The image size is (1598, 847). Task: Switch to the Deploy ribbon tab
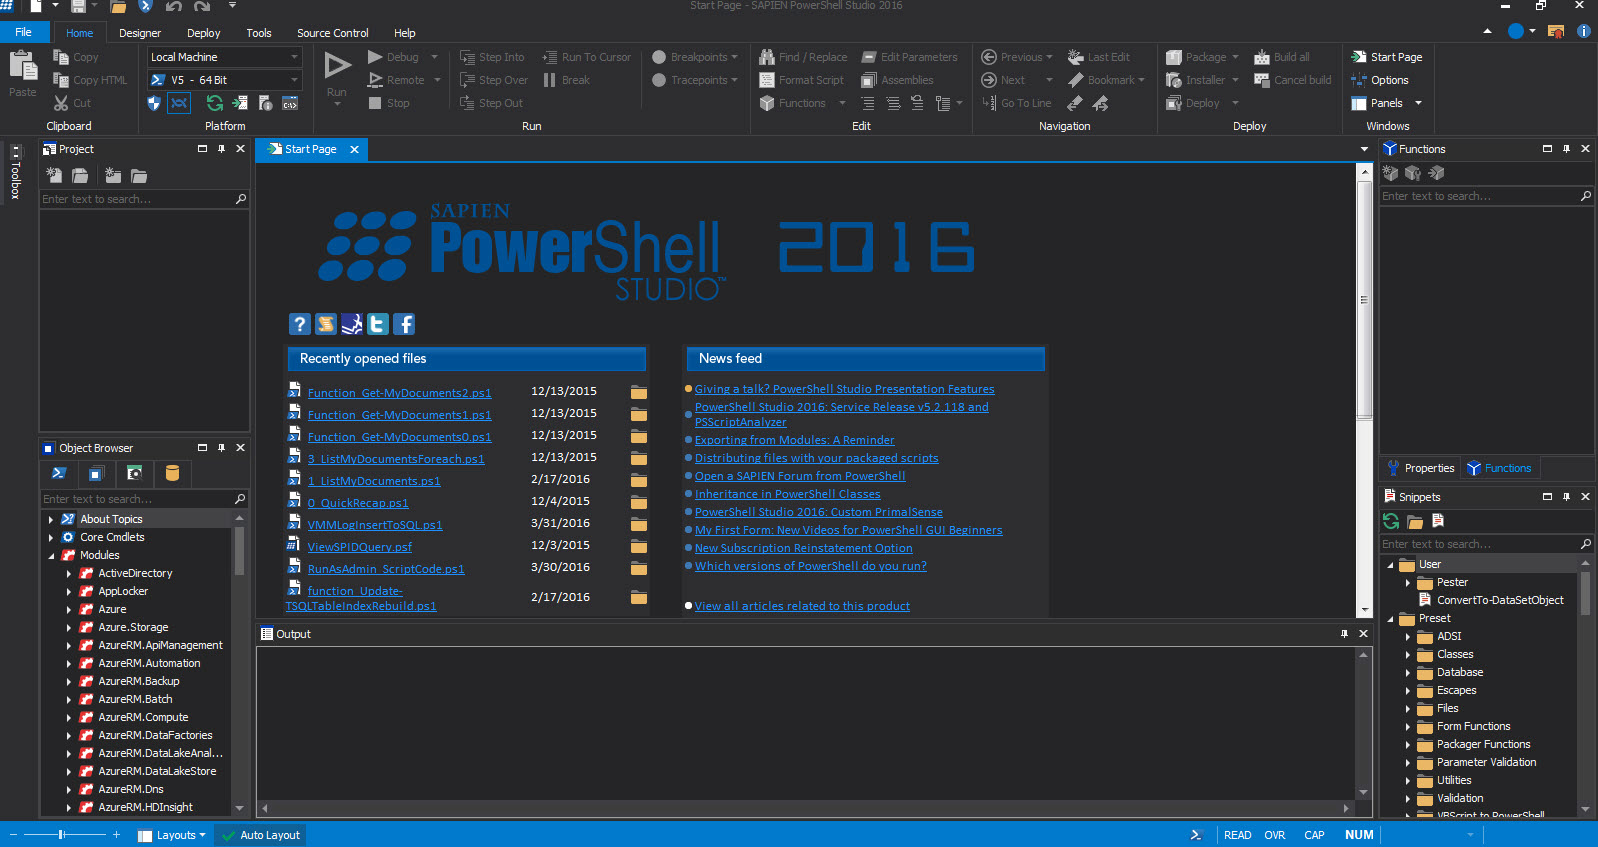204,33
